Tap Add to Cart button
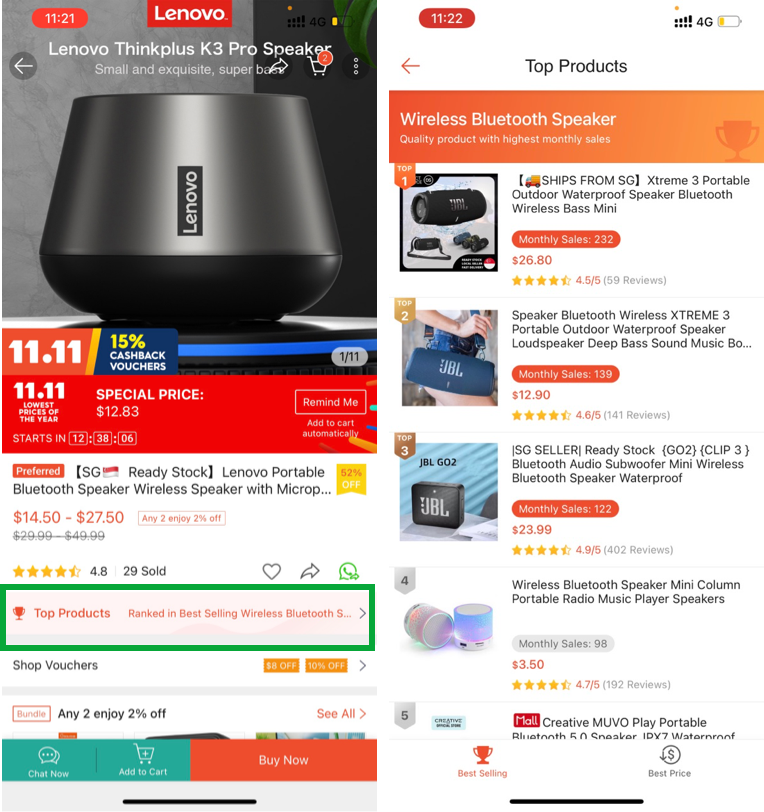Screen dimensions: 764x812 [143, 761]
